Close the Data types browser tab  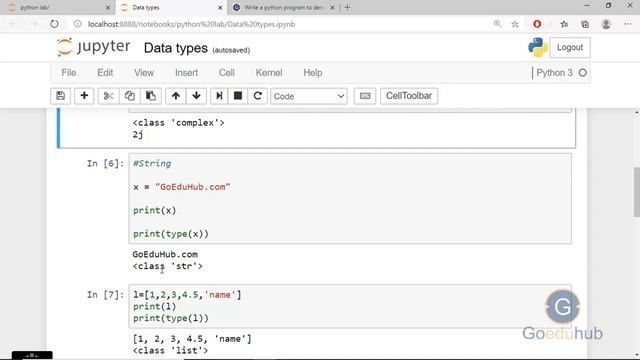tap(220, 7)
